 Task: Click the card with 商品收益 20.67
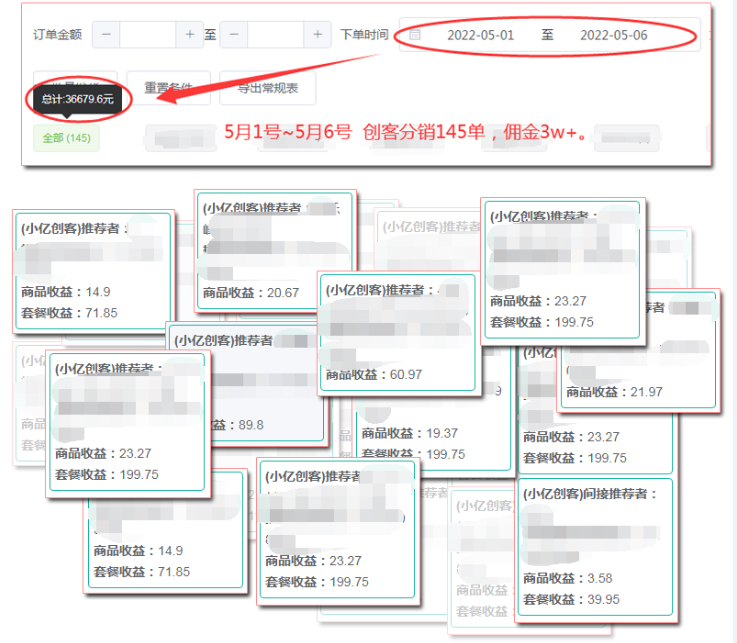[x=273, y=248]
